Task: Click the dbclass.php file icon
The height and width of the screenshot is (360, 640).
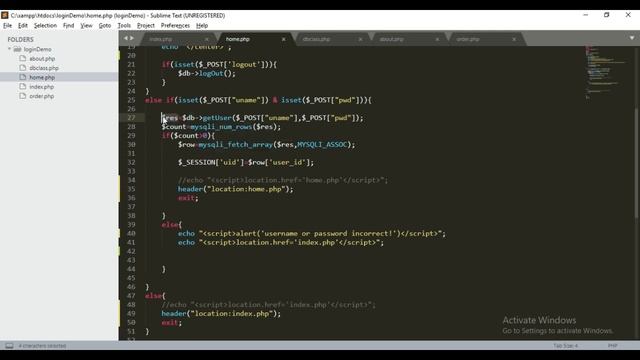Action: tap(23, 68)
